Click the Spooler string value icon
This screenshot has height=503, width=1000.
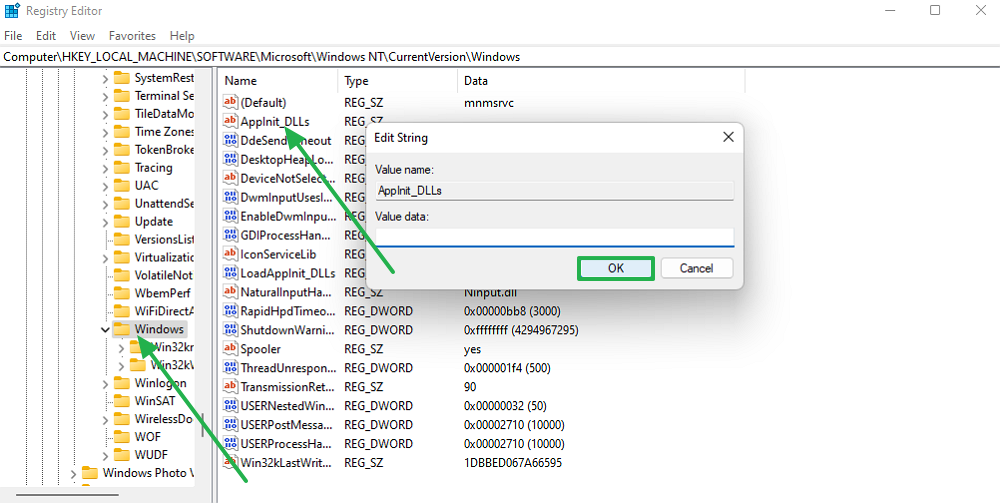(x=230, y=349)
